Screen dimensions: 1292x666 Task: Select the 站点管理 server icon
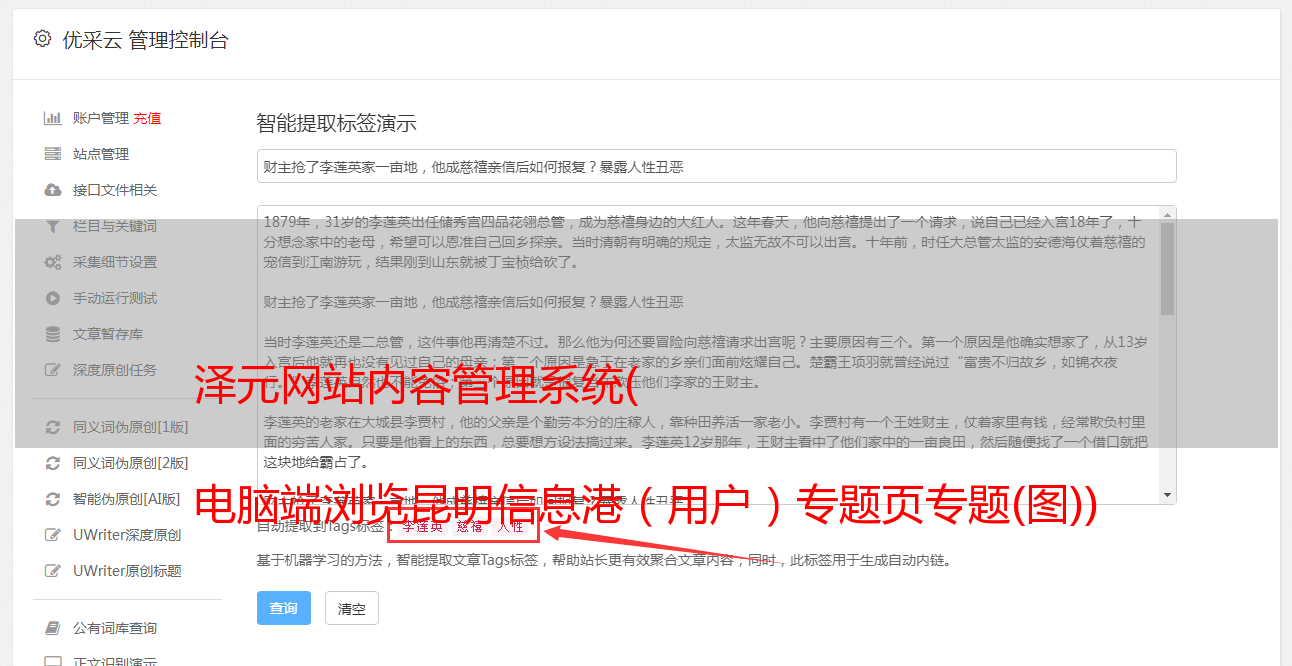point(53,154)
